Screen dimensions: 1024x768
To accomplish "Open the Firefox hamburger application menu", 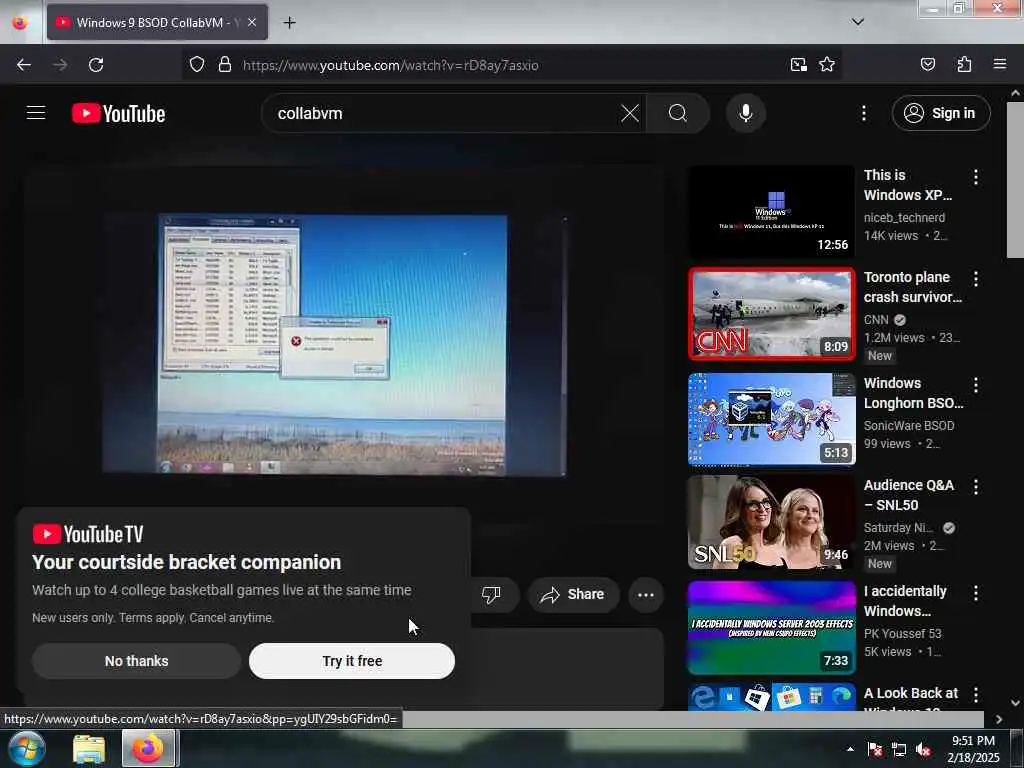I will [999, 64].
